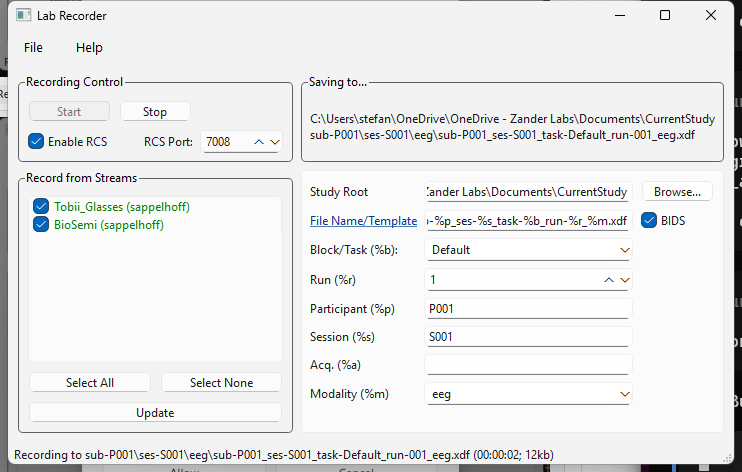Viewport: 742px width, 472px height.
Task: Click the Participant P001 field
Action: (529, 309)
